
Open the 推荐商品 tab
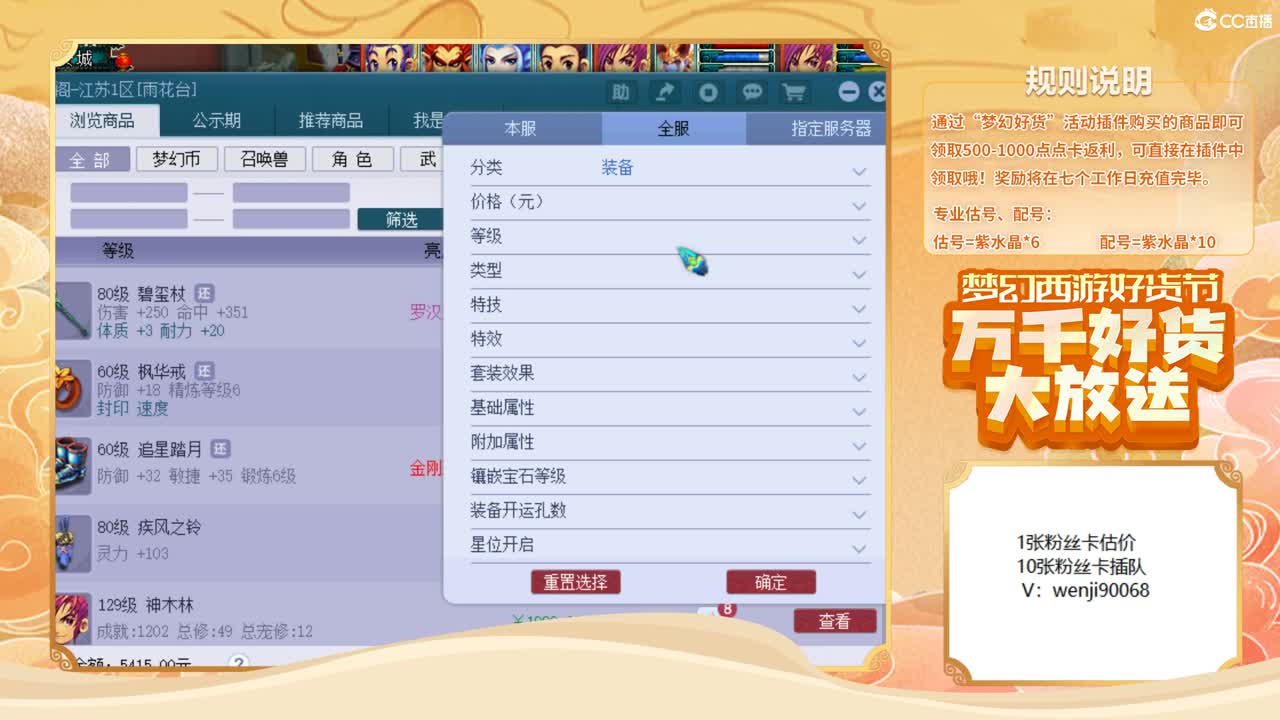pos(331,120)
